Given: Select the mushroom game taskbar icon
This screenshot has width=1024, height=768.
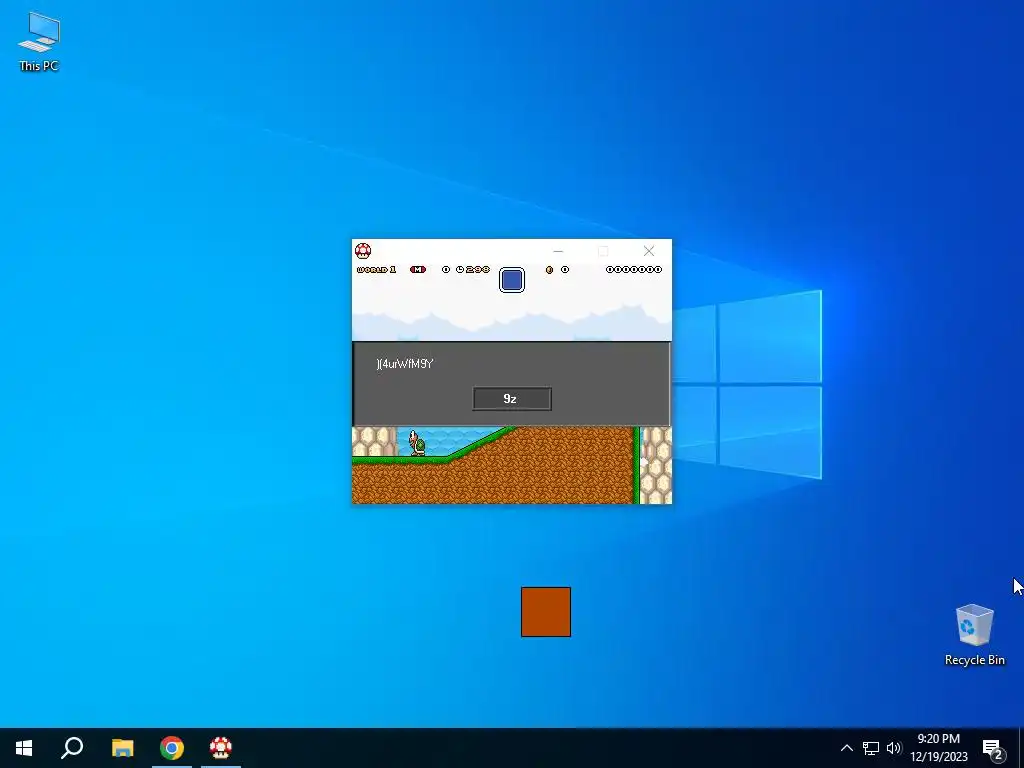Looking at the screenshot, I should [x=221, y=748].
